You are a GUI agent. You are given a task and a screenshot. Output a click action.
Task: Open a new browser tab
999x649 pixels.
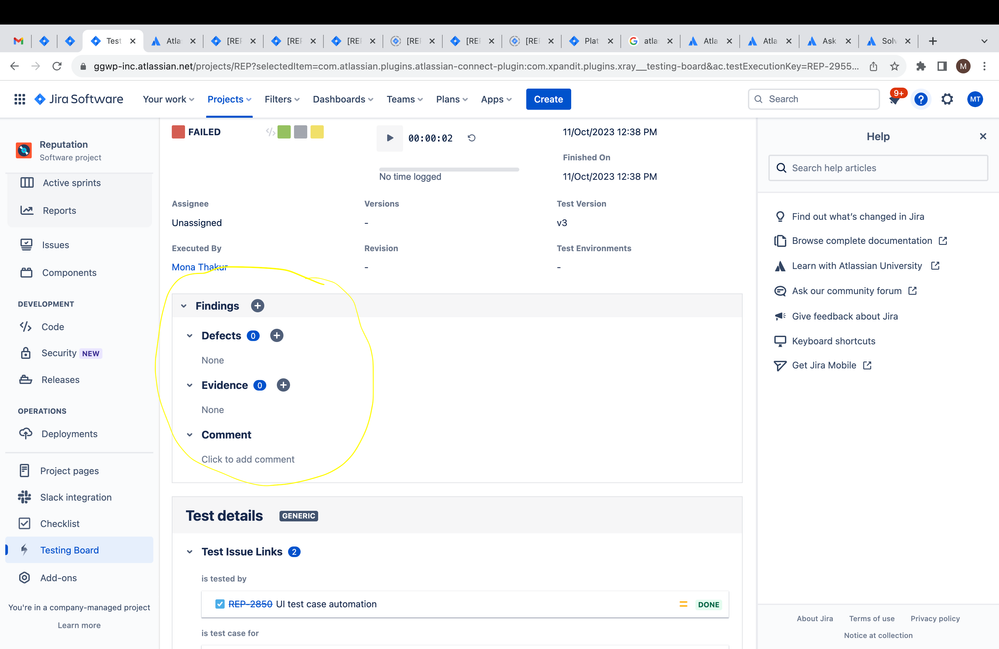tap(933, 41)
